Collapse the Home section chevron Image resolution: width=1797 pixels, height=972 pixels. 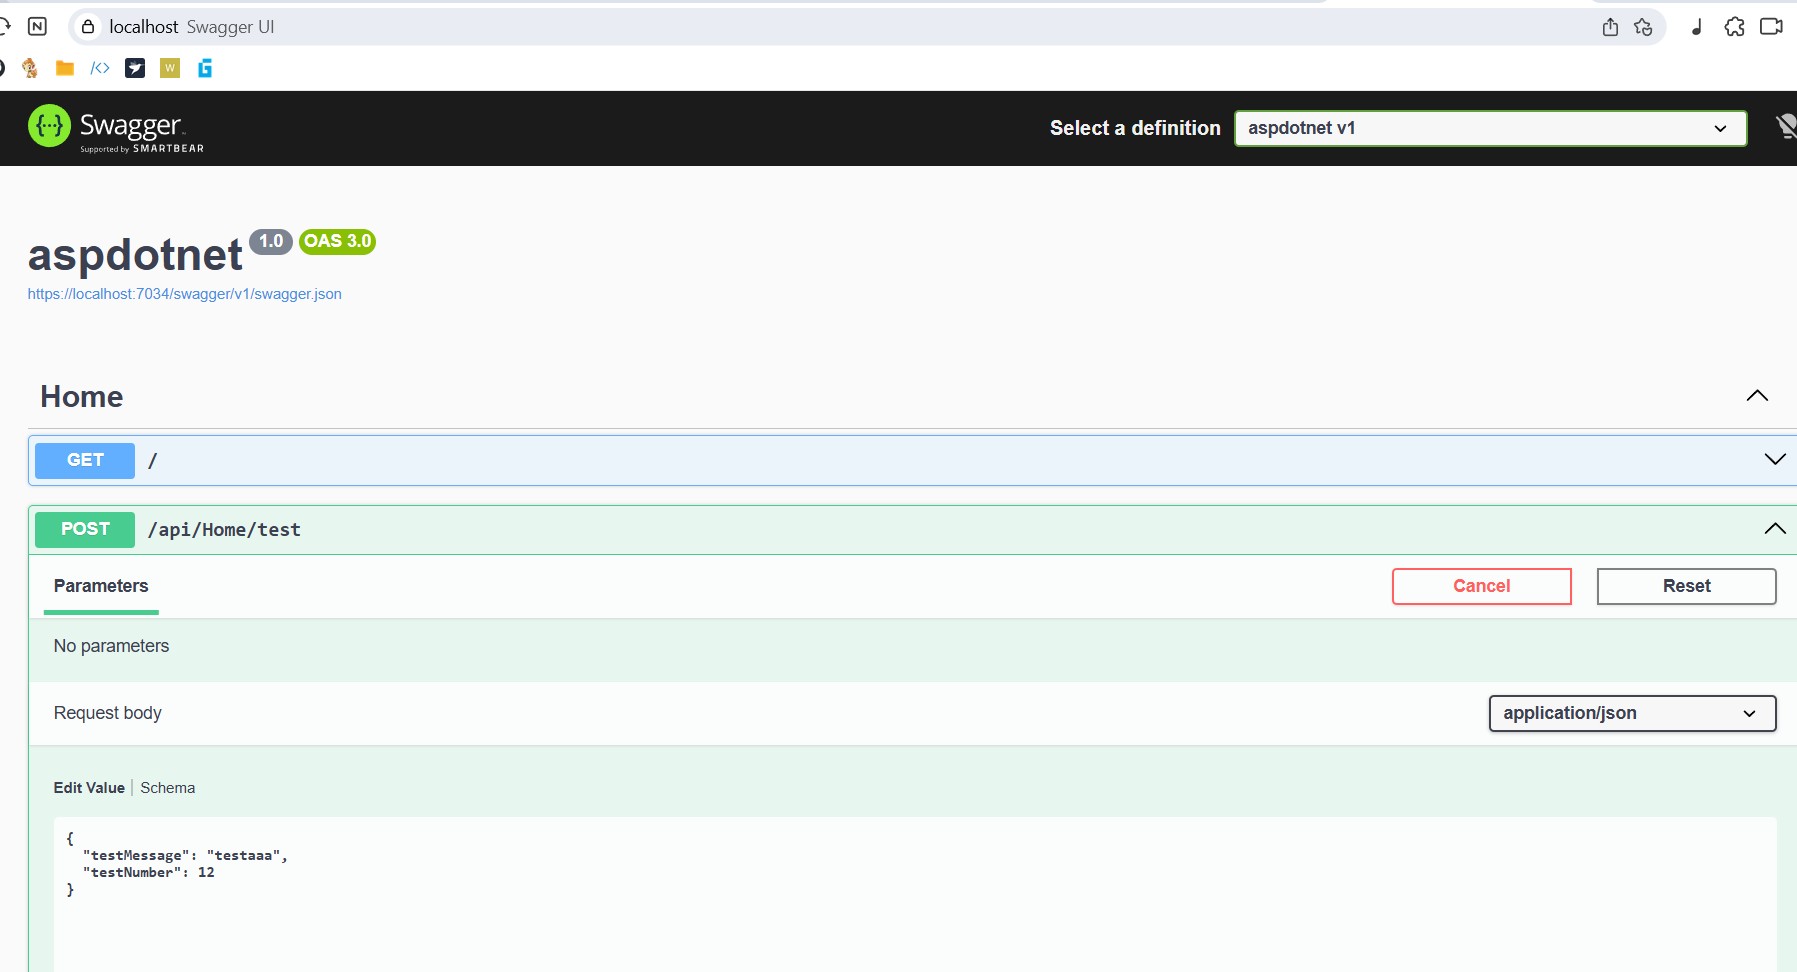pyautogui.click(x=1757, y=396)
